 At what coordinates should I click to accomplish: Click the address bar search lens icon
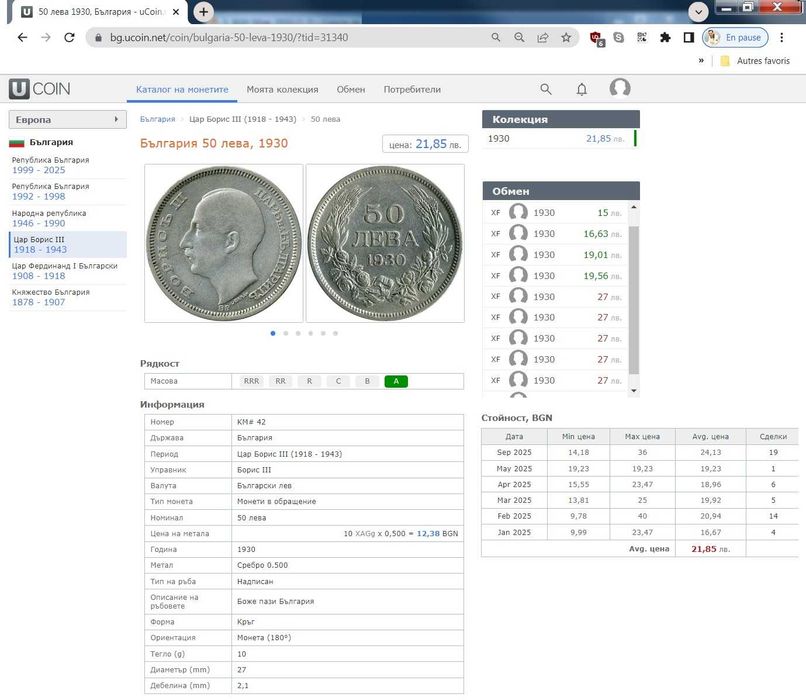(x=496, y=38)
